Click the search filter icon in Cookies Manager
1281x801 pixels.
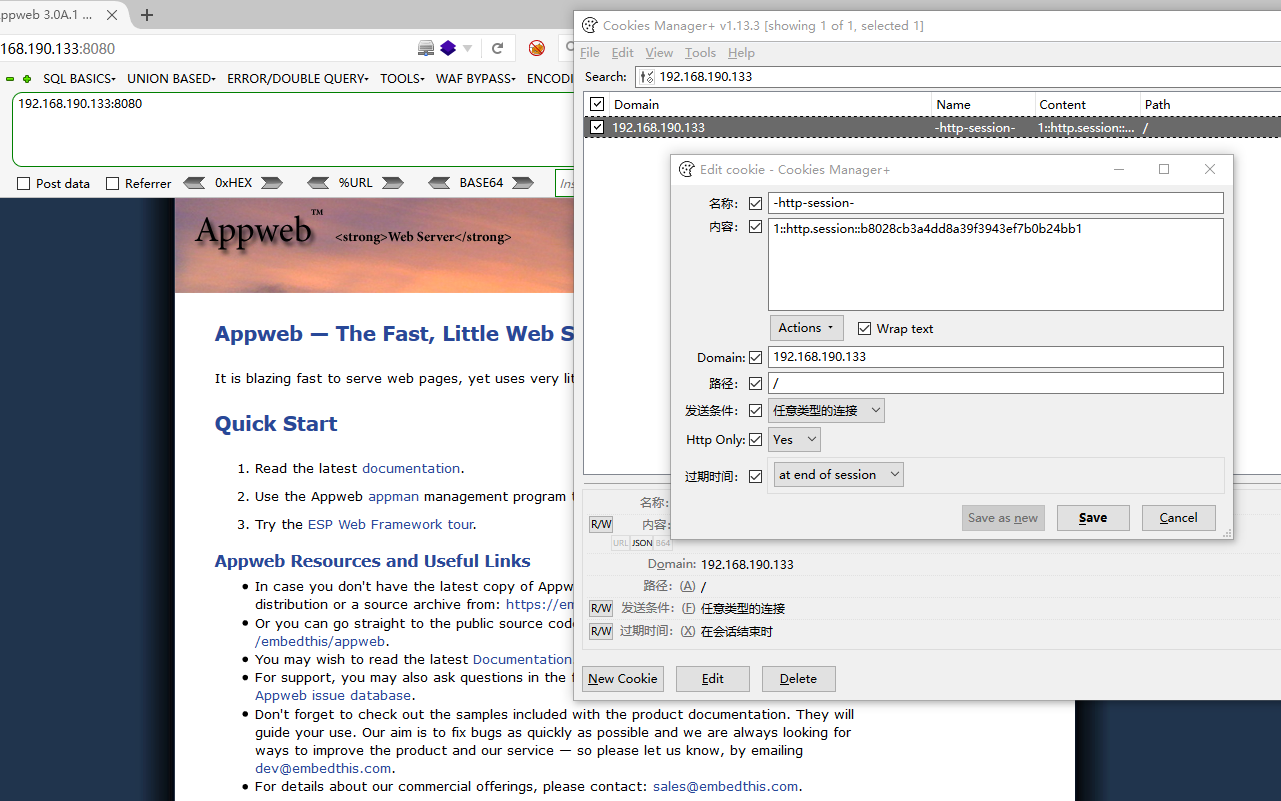tap(647, 77)
